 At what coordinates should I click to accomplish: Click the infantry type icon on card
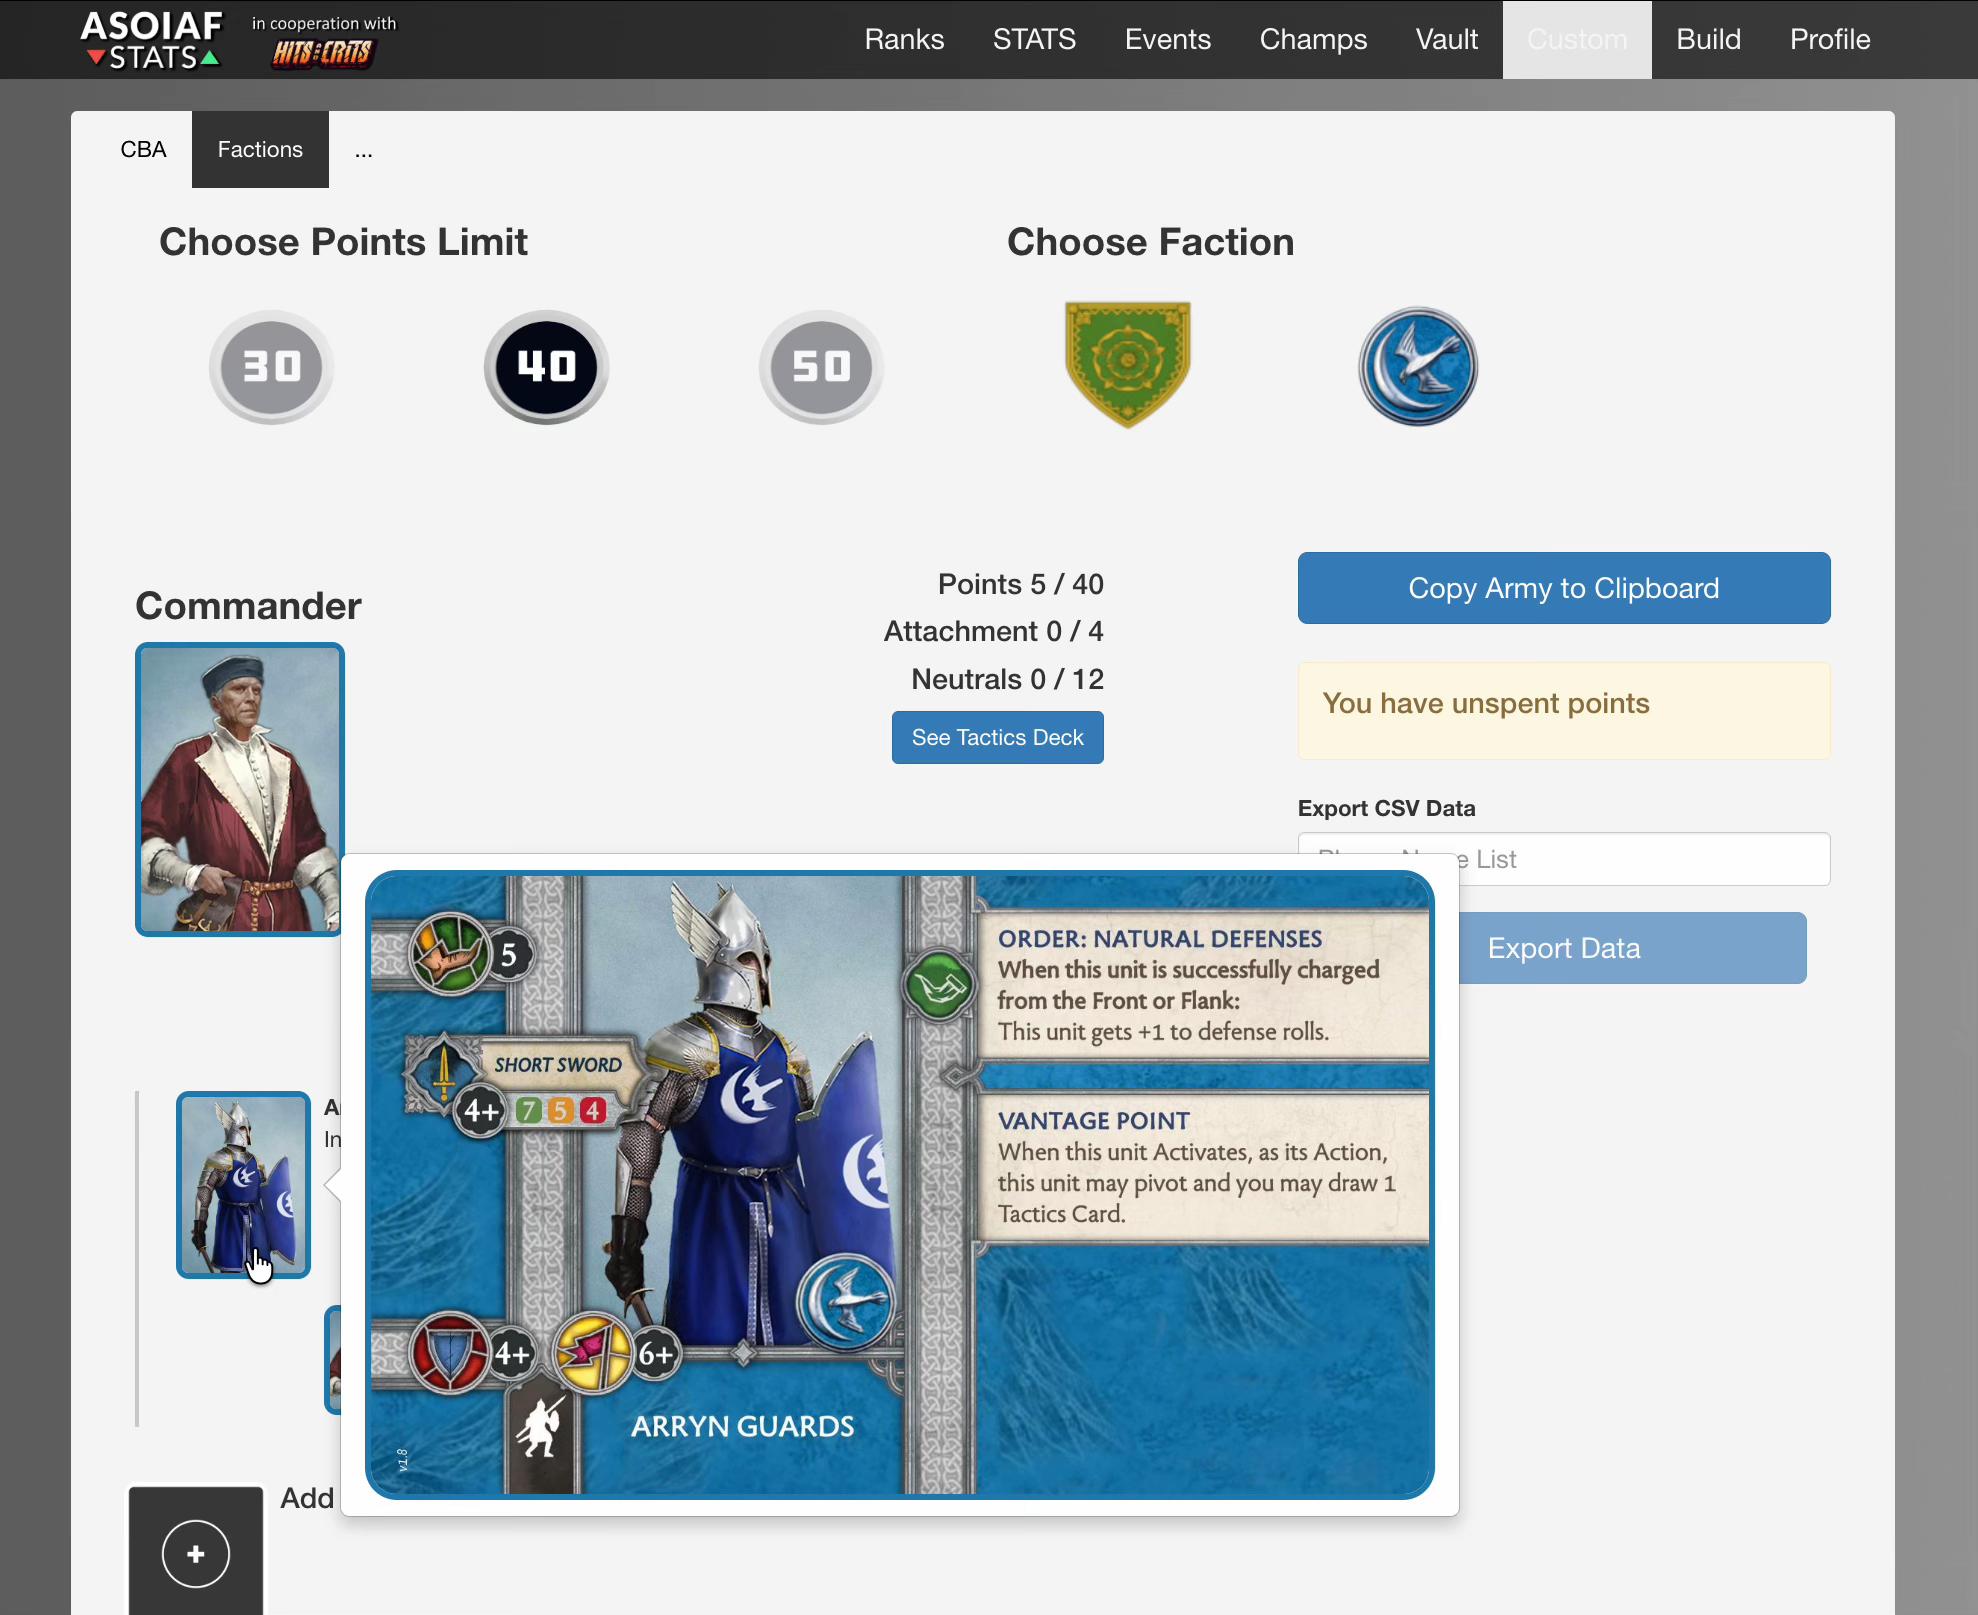(x=540, y=1428)
